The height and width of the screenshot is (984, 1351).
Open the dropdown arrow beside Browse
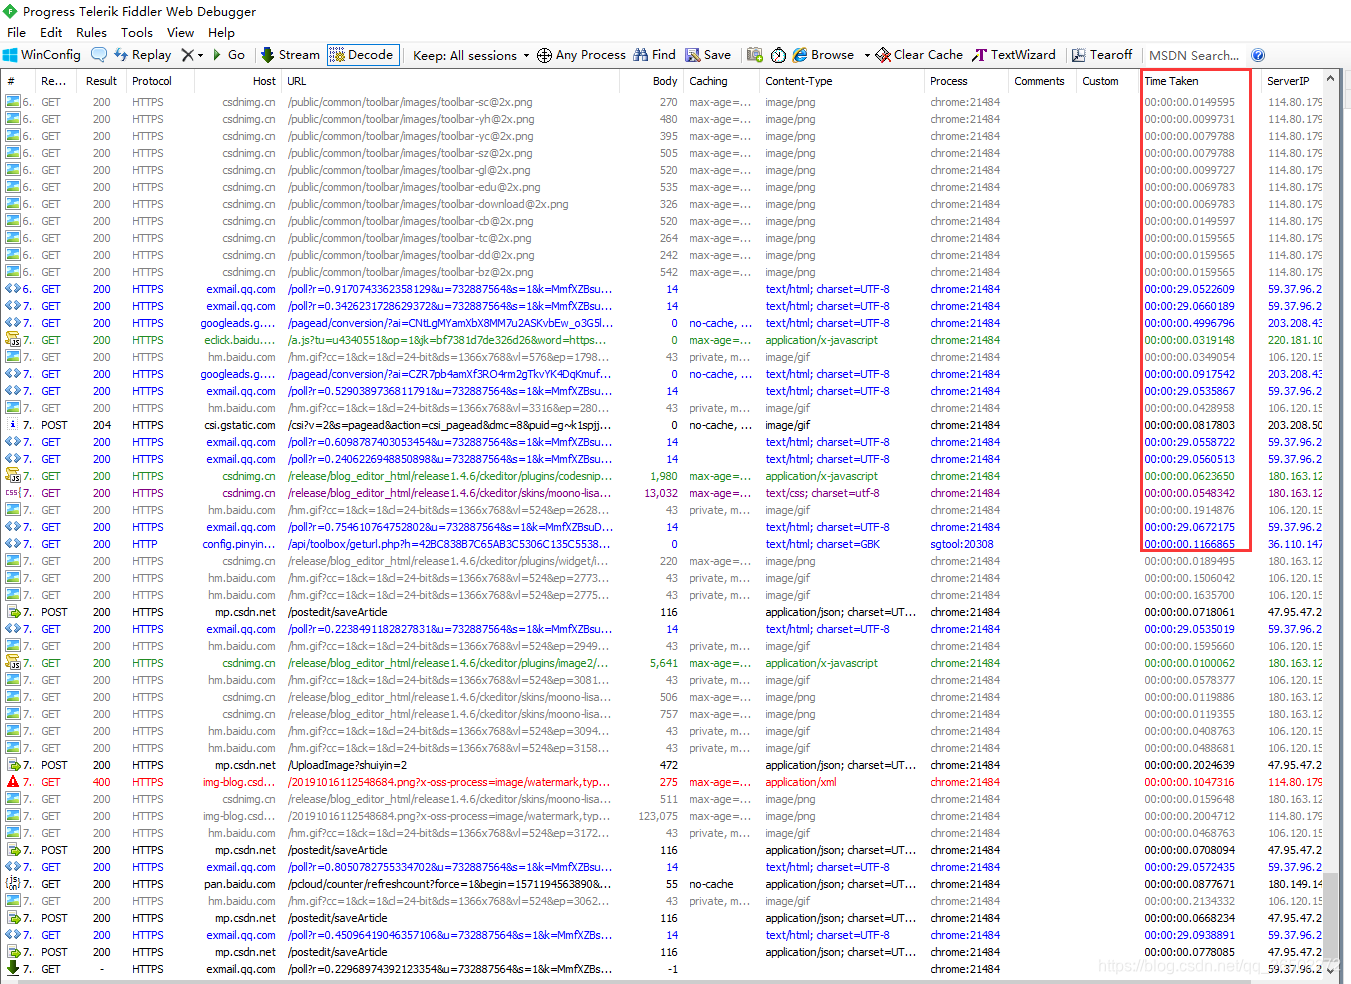click(x=867, y=55)
